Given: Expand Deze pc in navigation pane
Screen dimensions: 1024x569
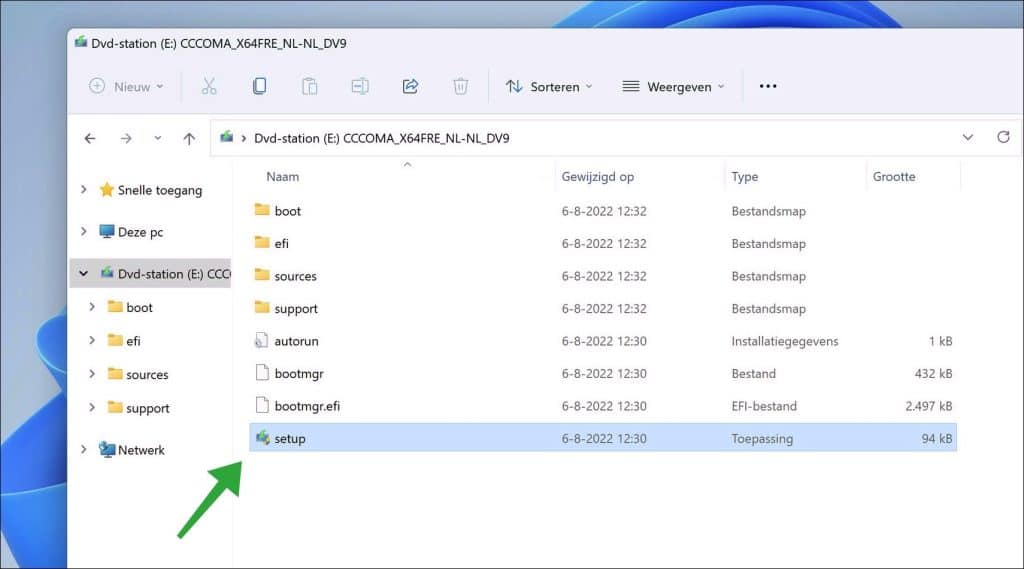Looking at the screenshot, I should [x=84, y=231].
